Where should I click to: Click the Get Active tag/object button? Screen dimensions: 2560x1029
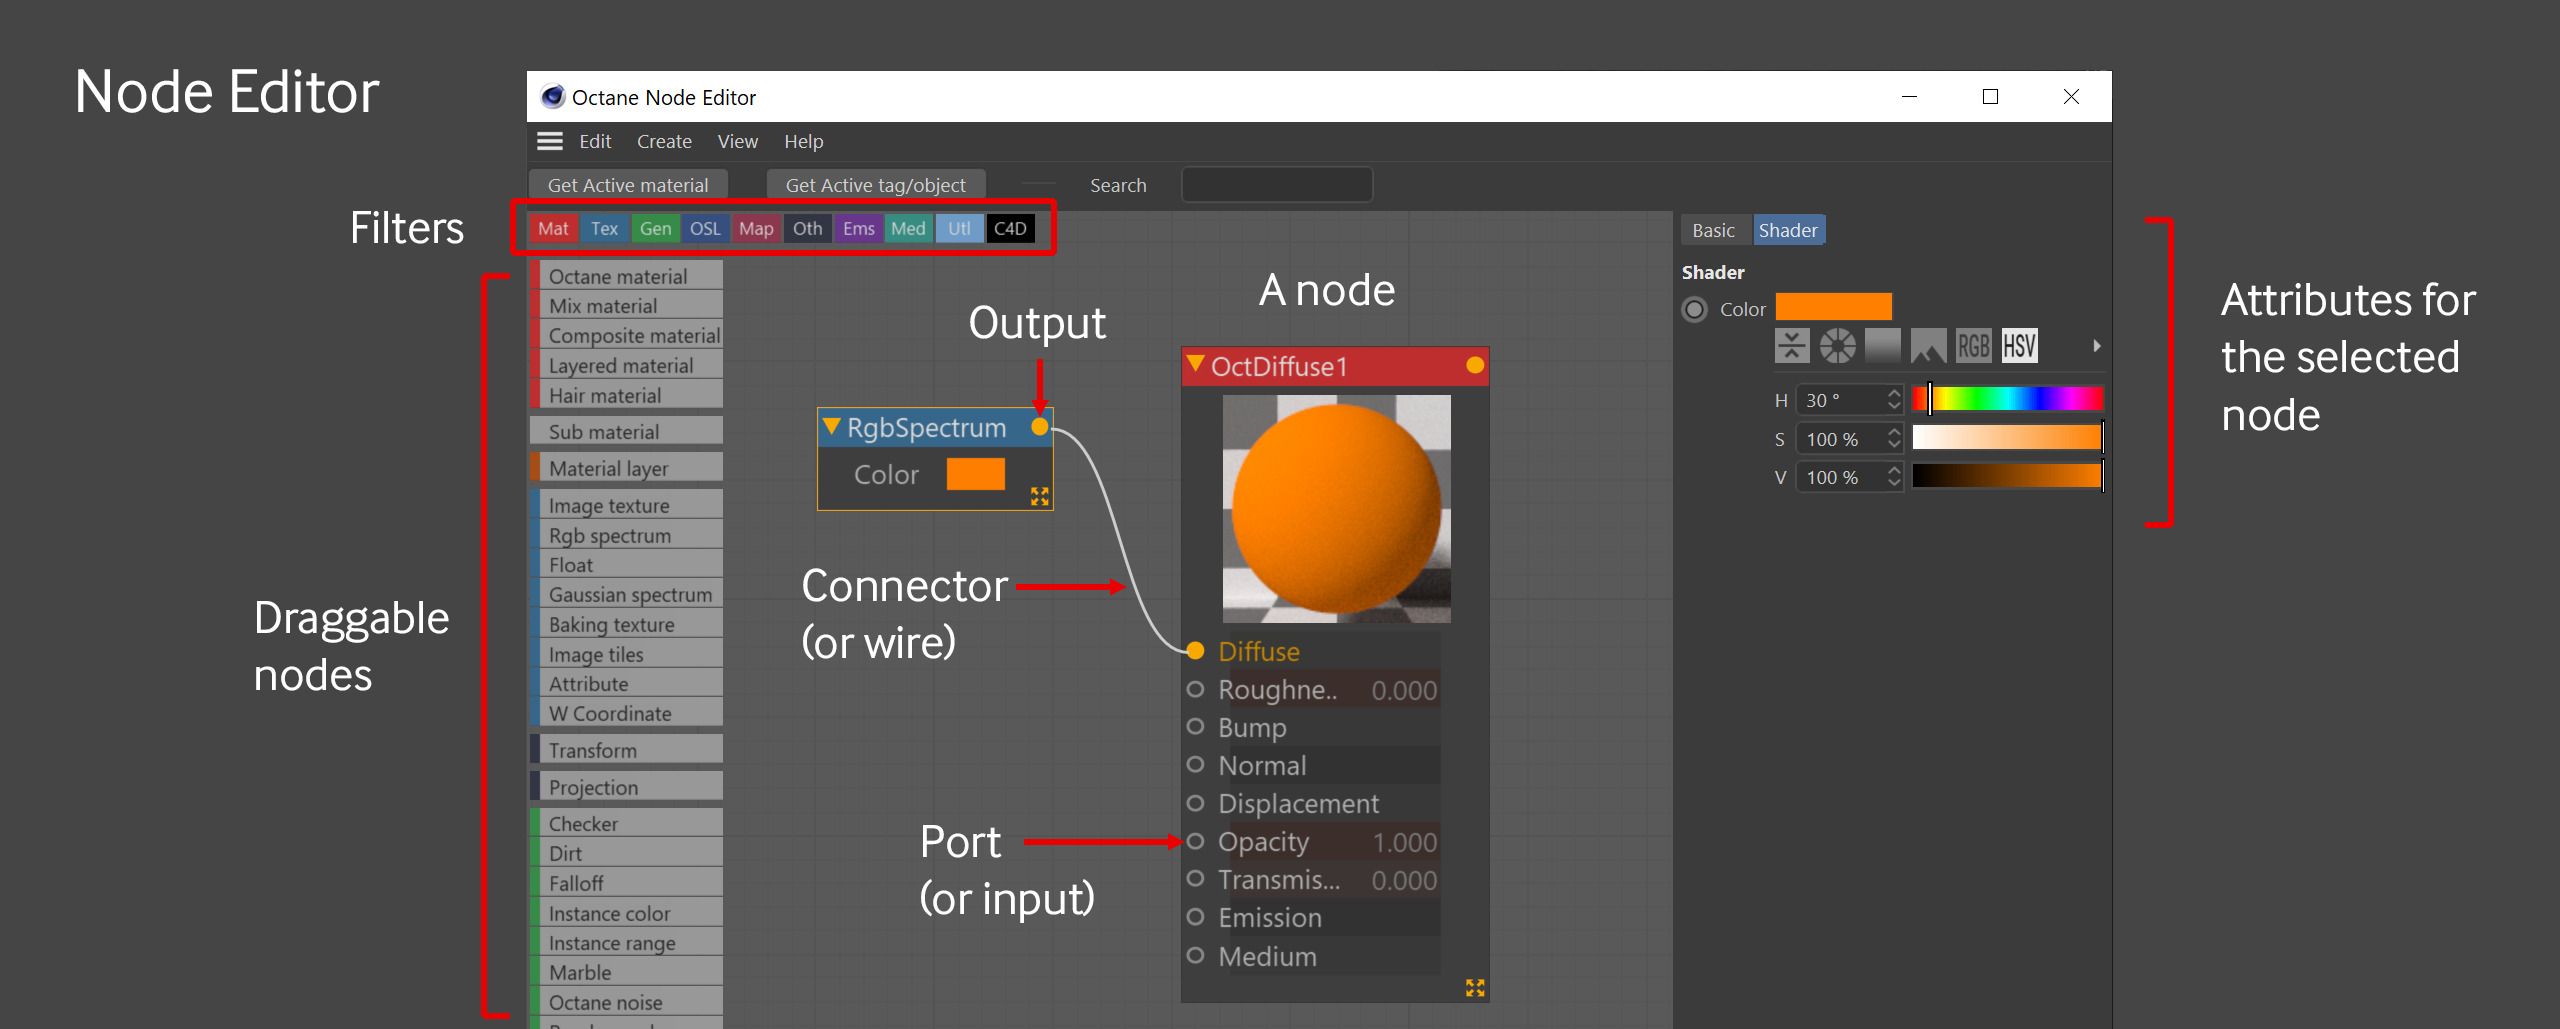point(875,184)
